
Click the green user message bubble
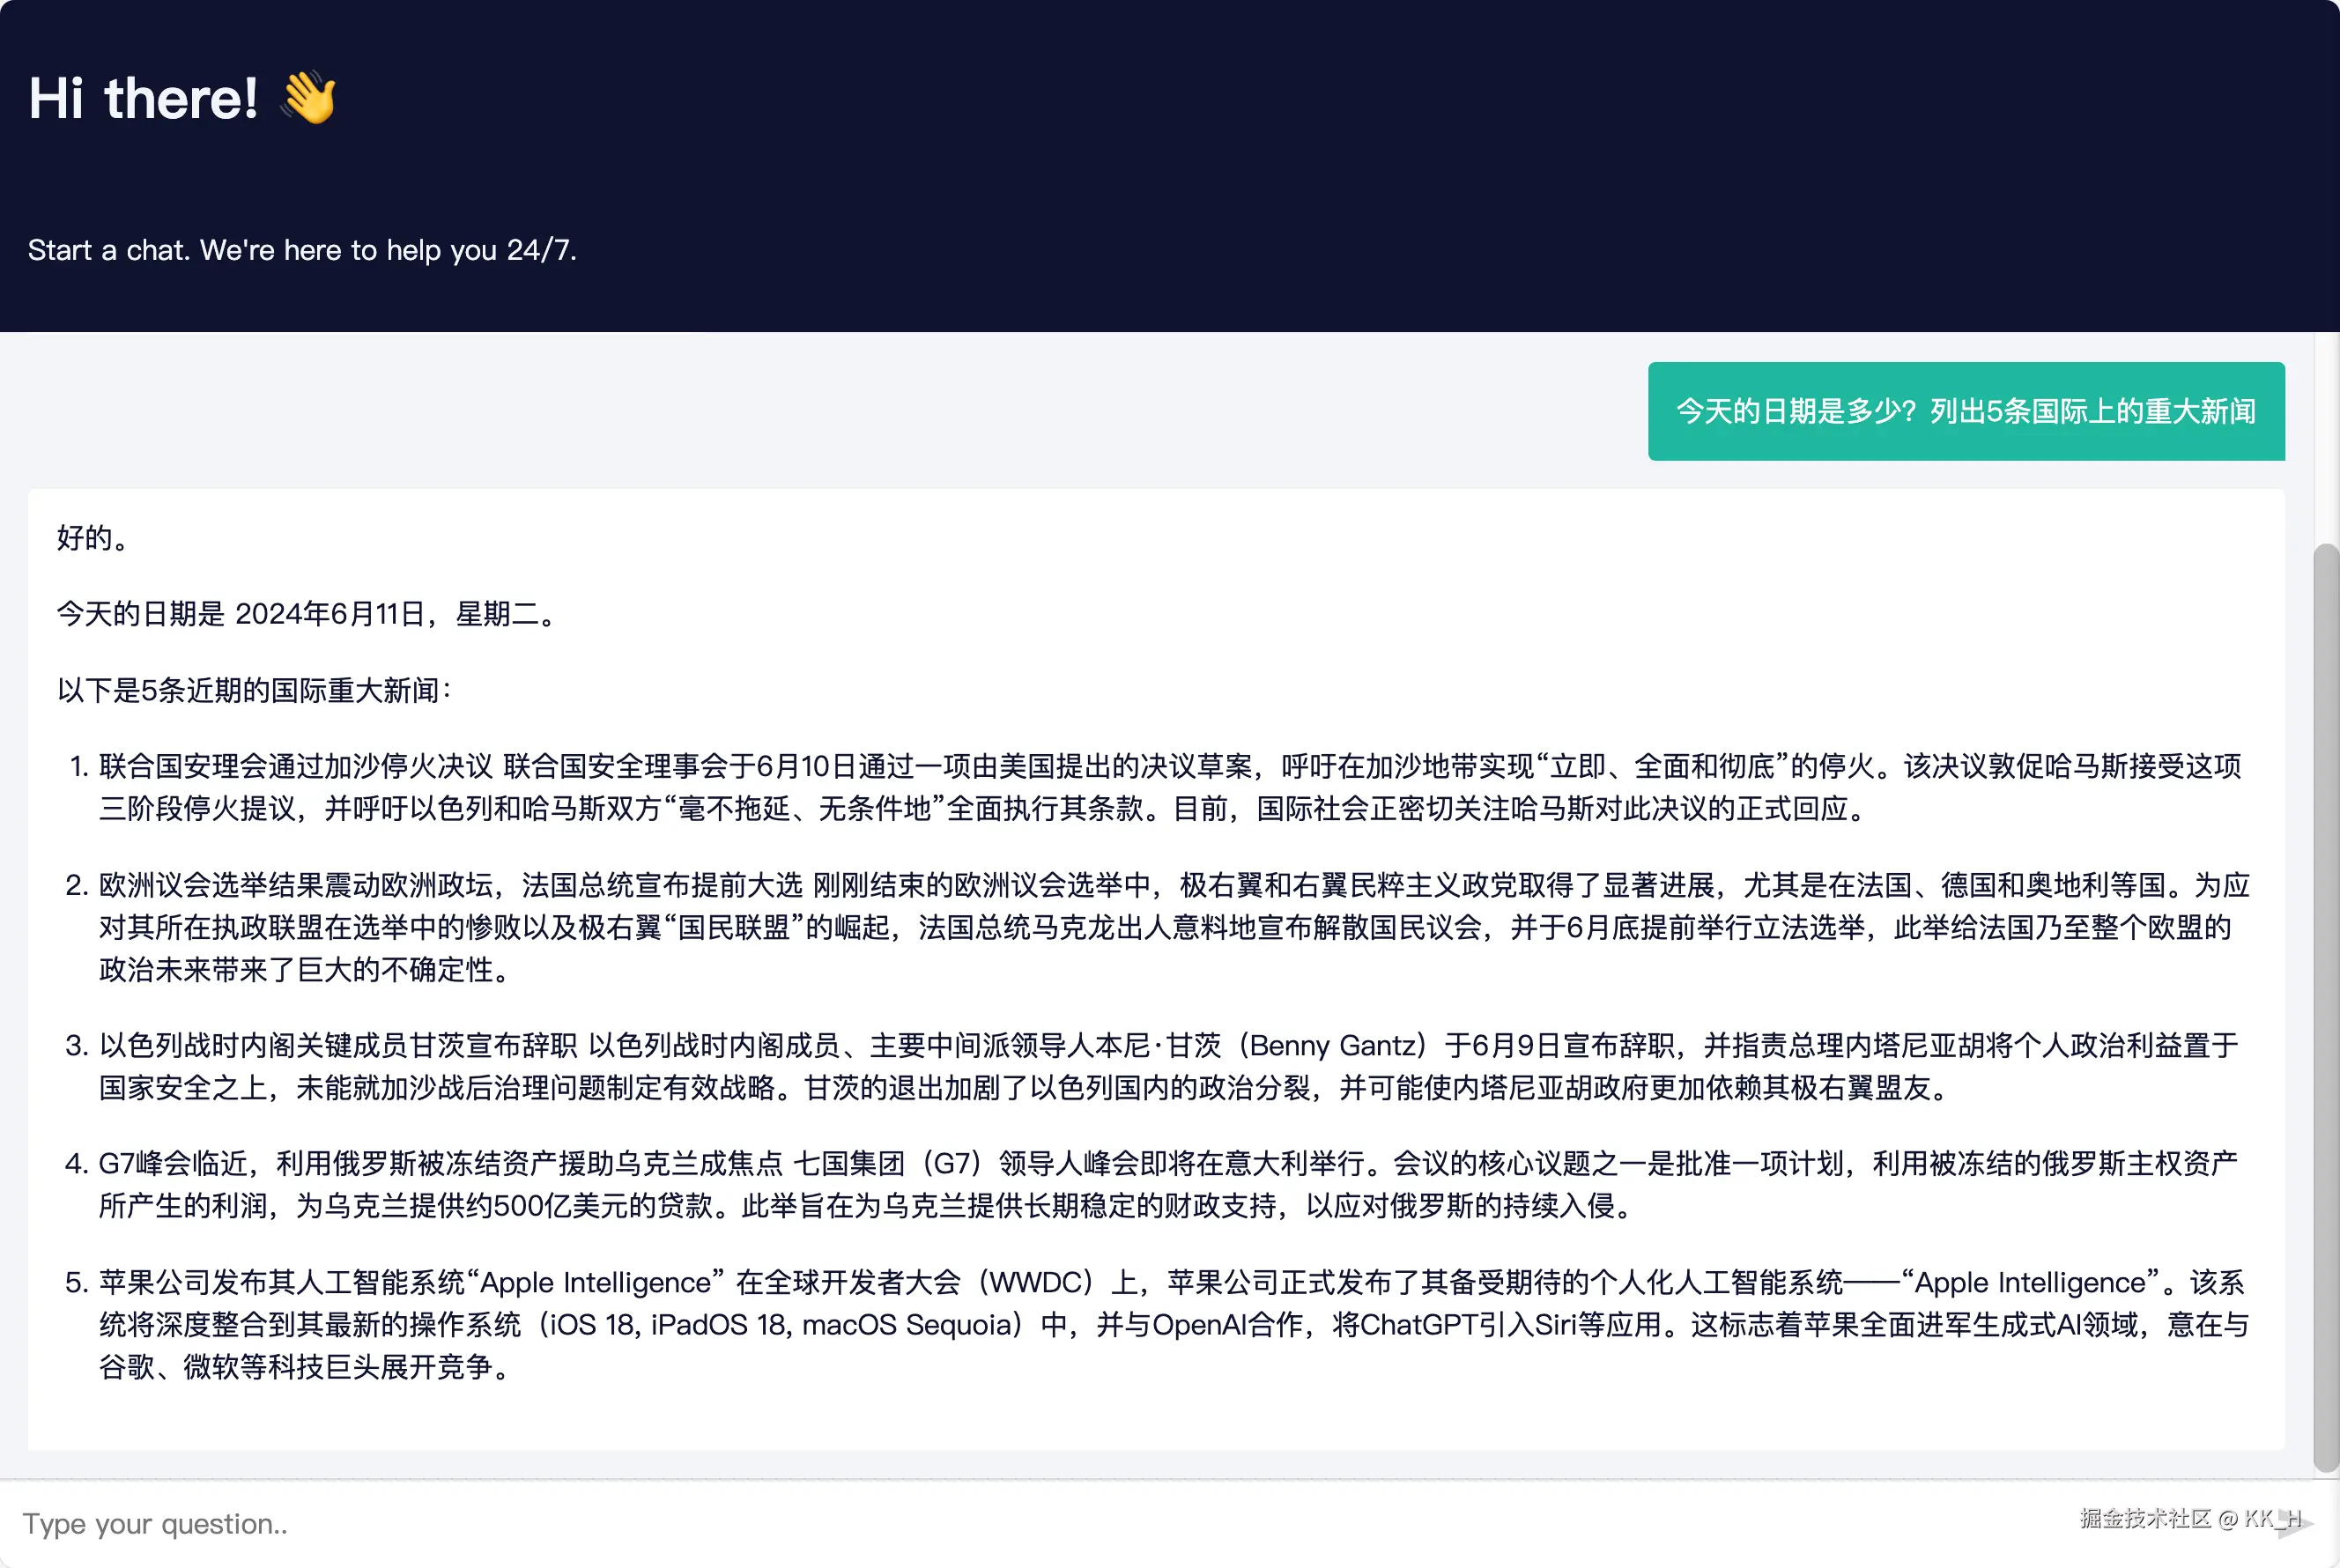pyautogui.click(x=1965, y=411)
